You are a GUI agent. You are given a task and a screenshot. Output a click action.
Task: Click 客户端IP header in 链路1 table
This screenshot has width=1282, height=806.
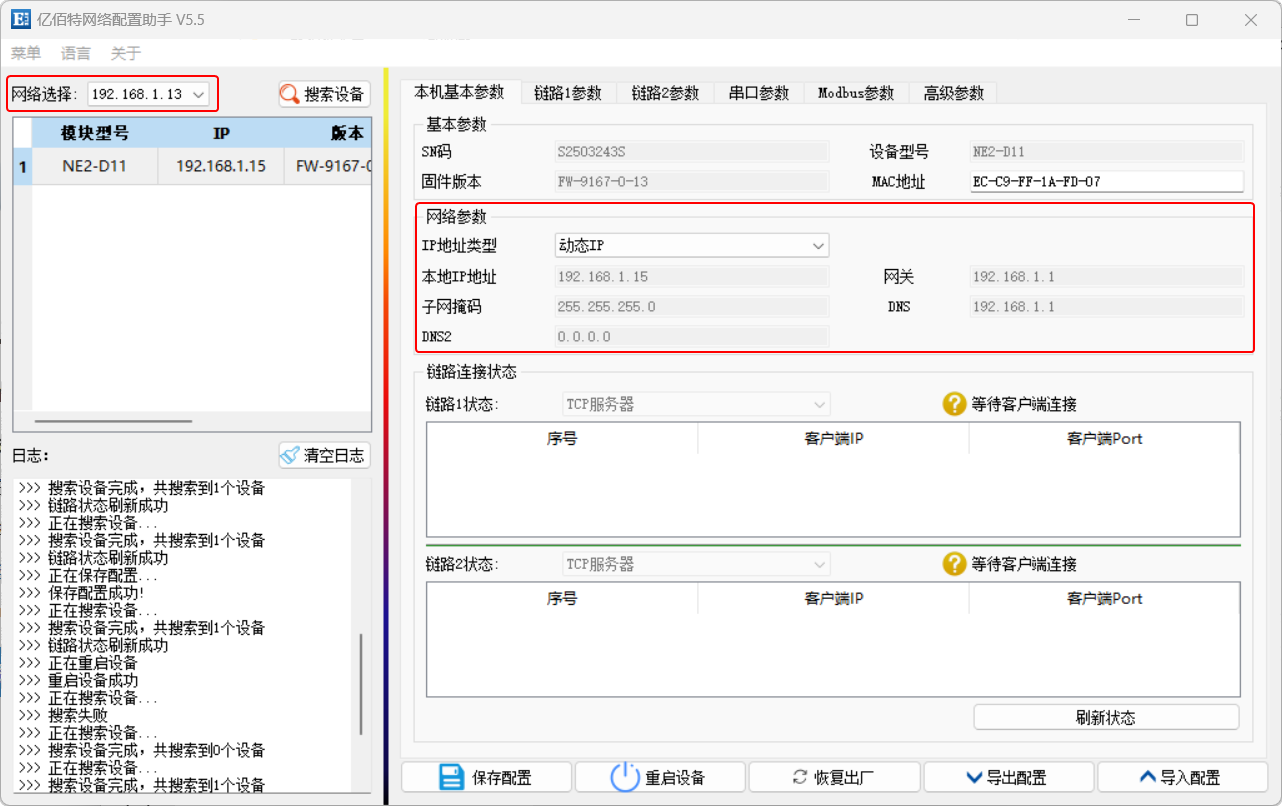click(x=833, y=438)
